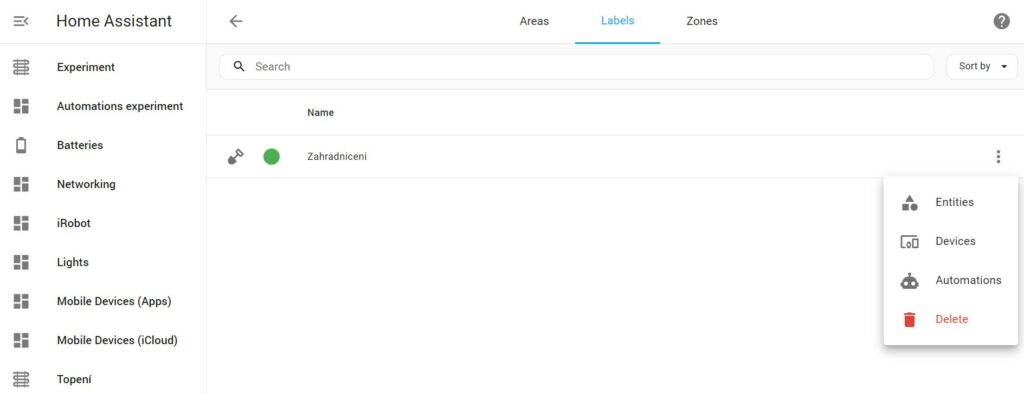Click the Networking dashboard icon
The height and width of the screenshot is (394, 1024).
point(21,184)
